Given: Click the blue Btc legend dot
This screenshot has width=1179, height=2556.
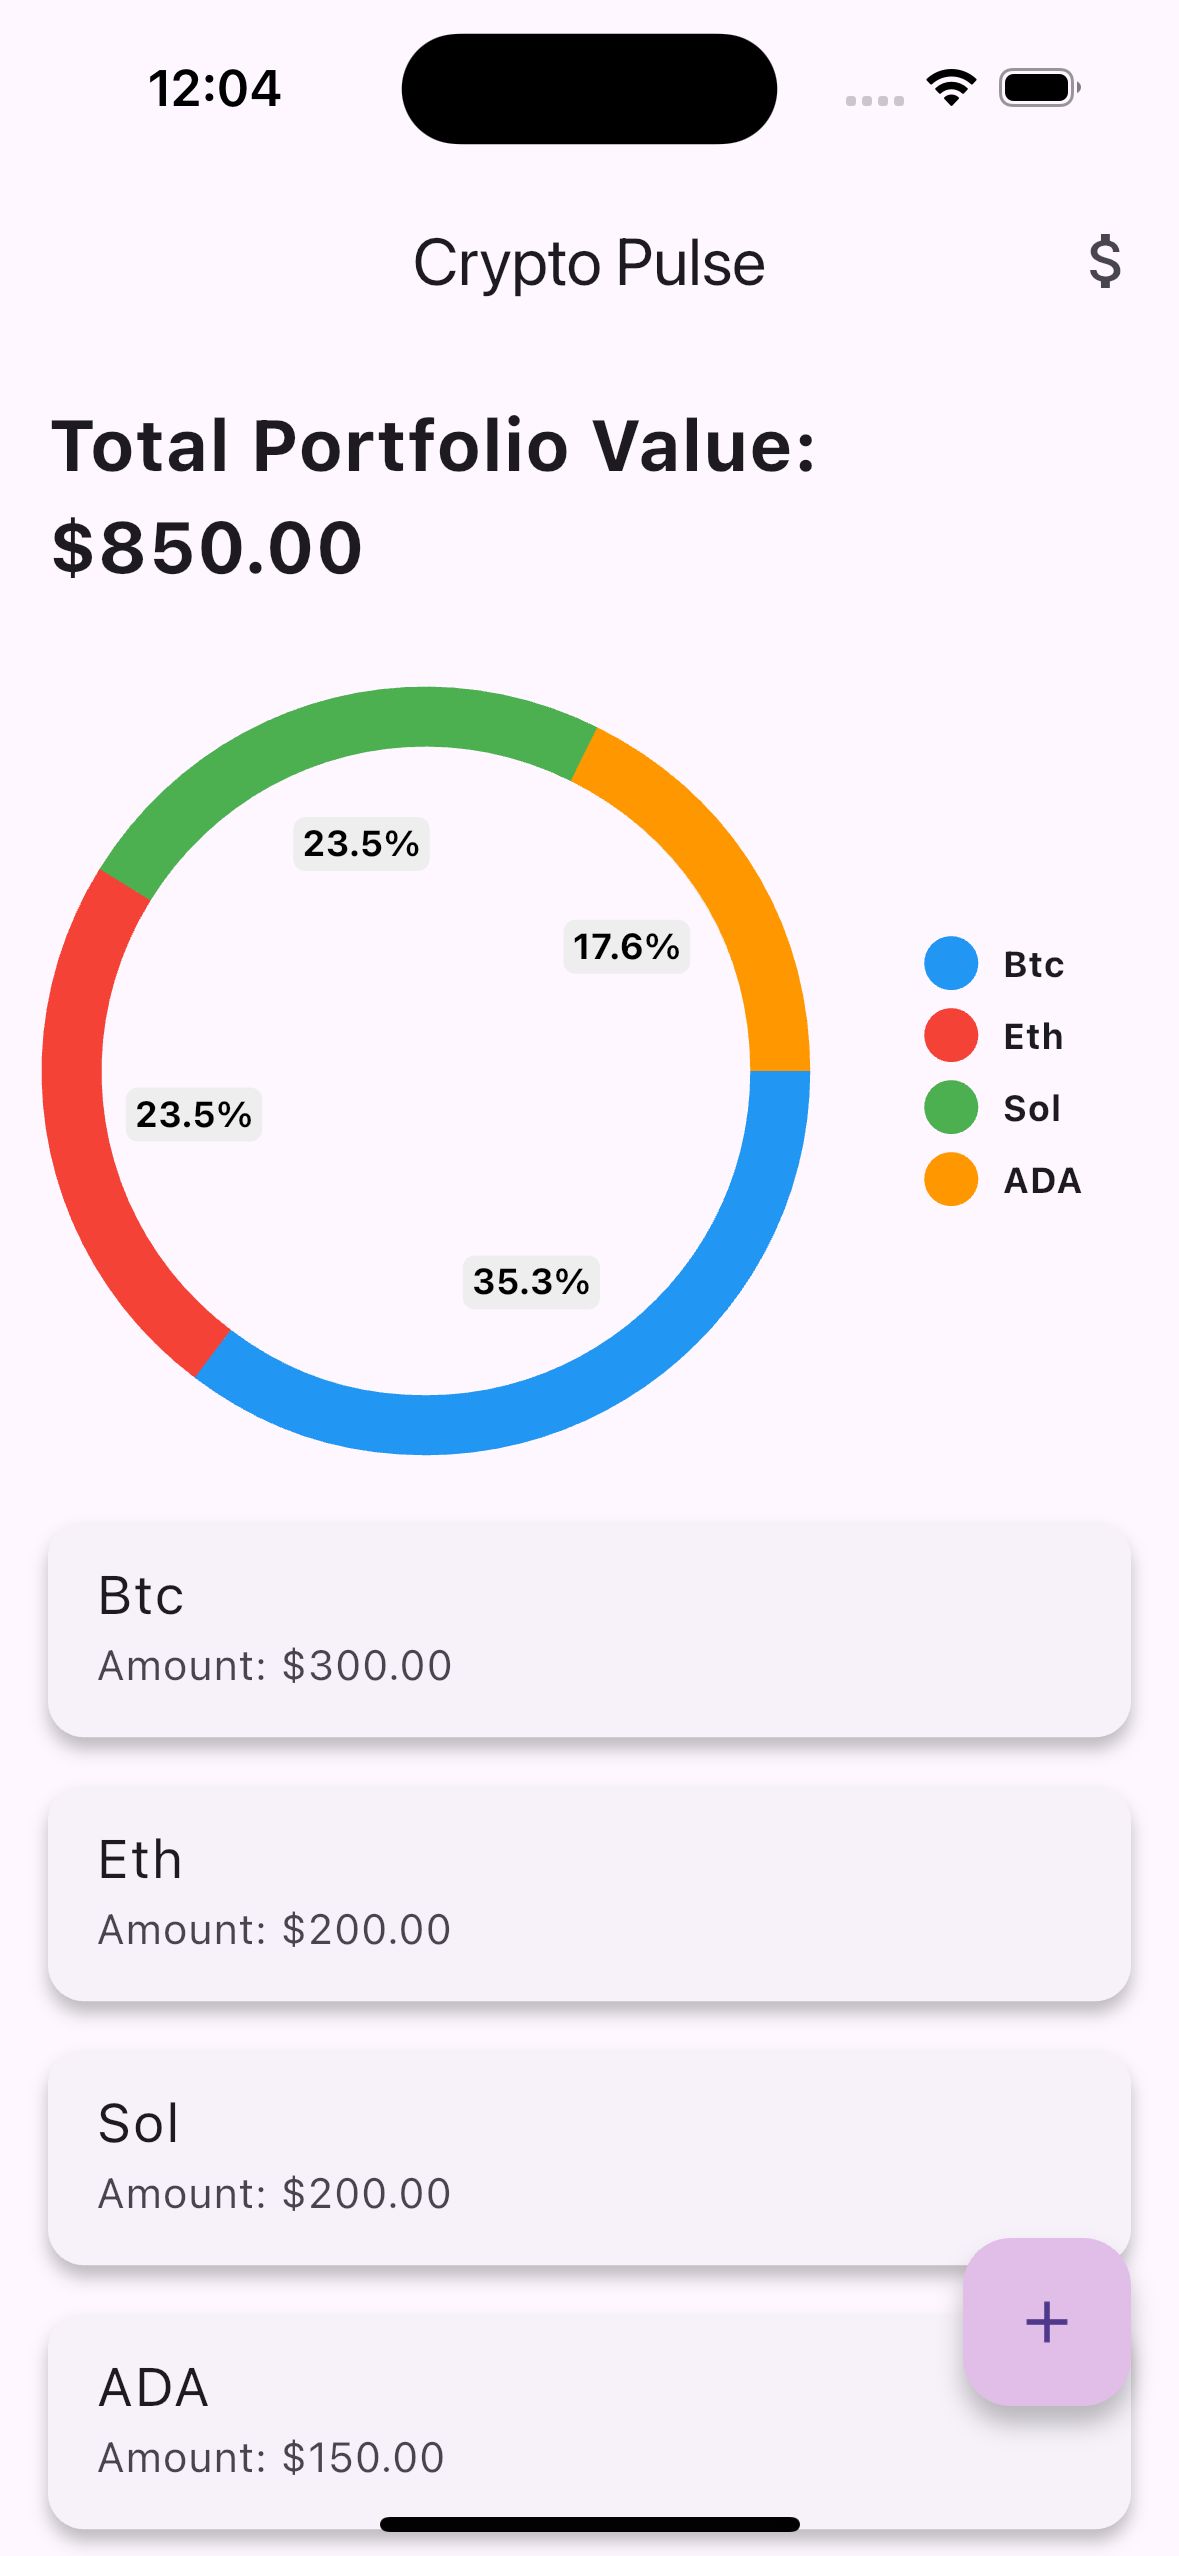Looking at the screenshot, I should (x=950, y=964).
